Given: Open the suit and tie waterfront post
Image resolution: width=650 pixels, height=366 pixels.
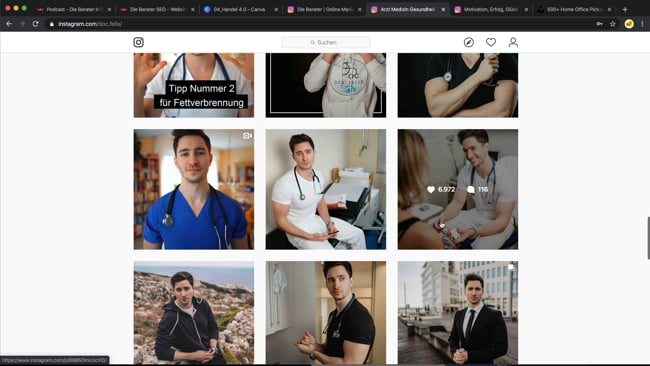Looking at the screenshot, I should tap(458, 313).
